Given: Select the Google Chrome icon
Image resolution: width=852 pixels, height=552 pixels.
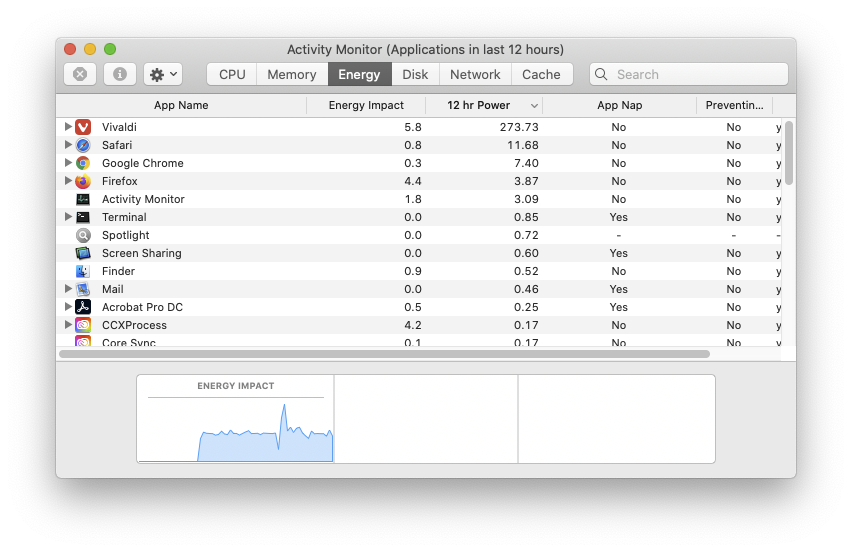Looking at the screenshot, I should click(x=83, y=163).
